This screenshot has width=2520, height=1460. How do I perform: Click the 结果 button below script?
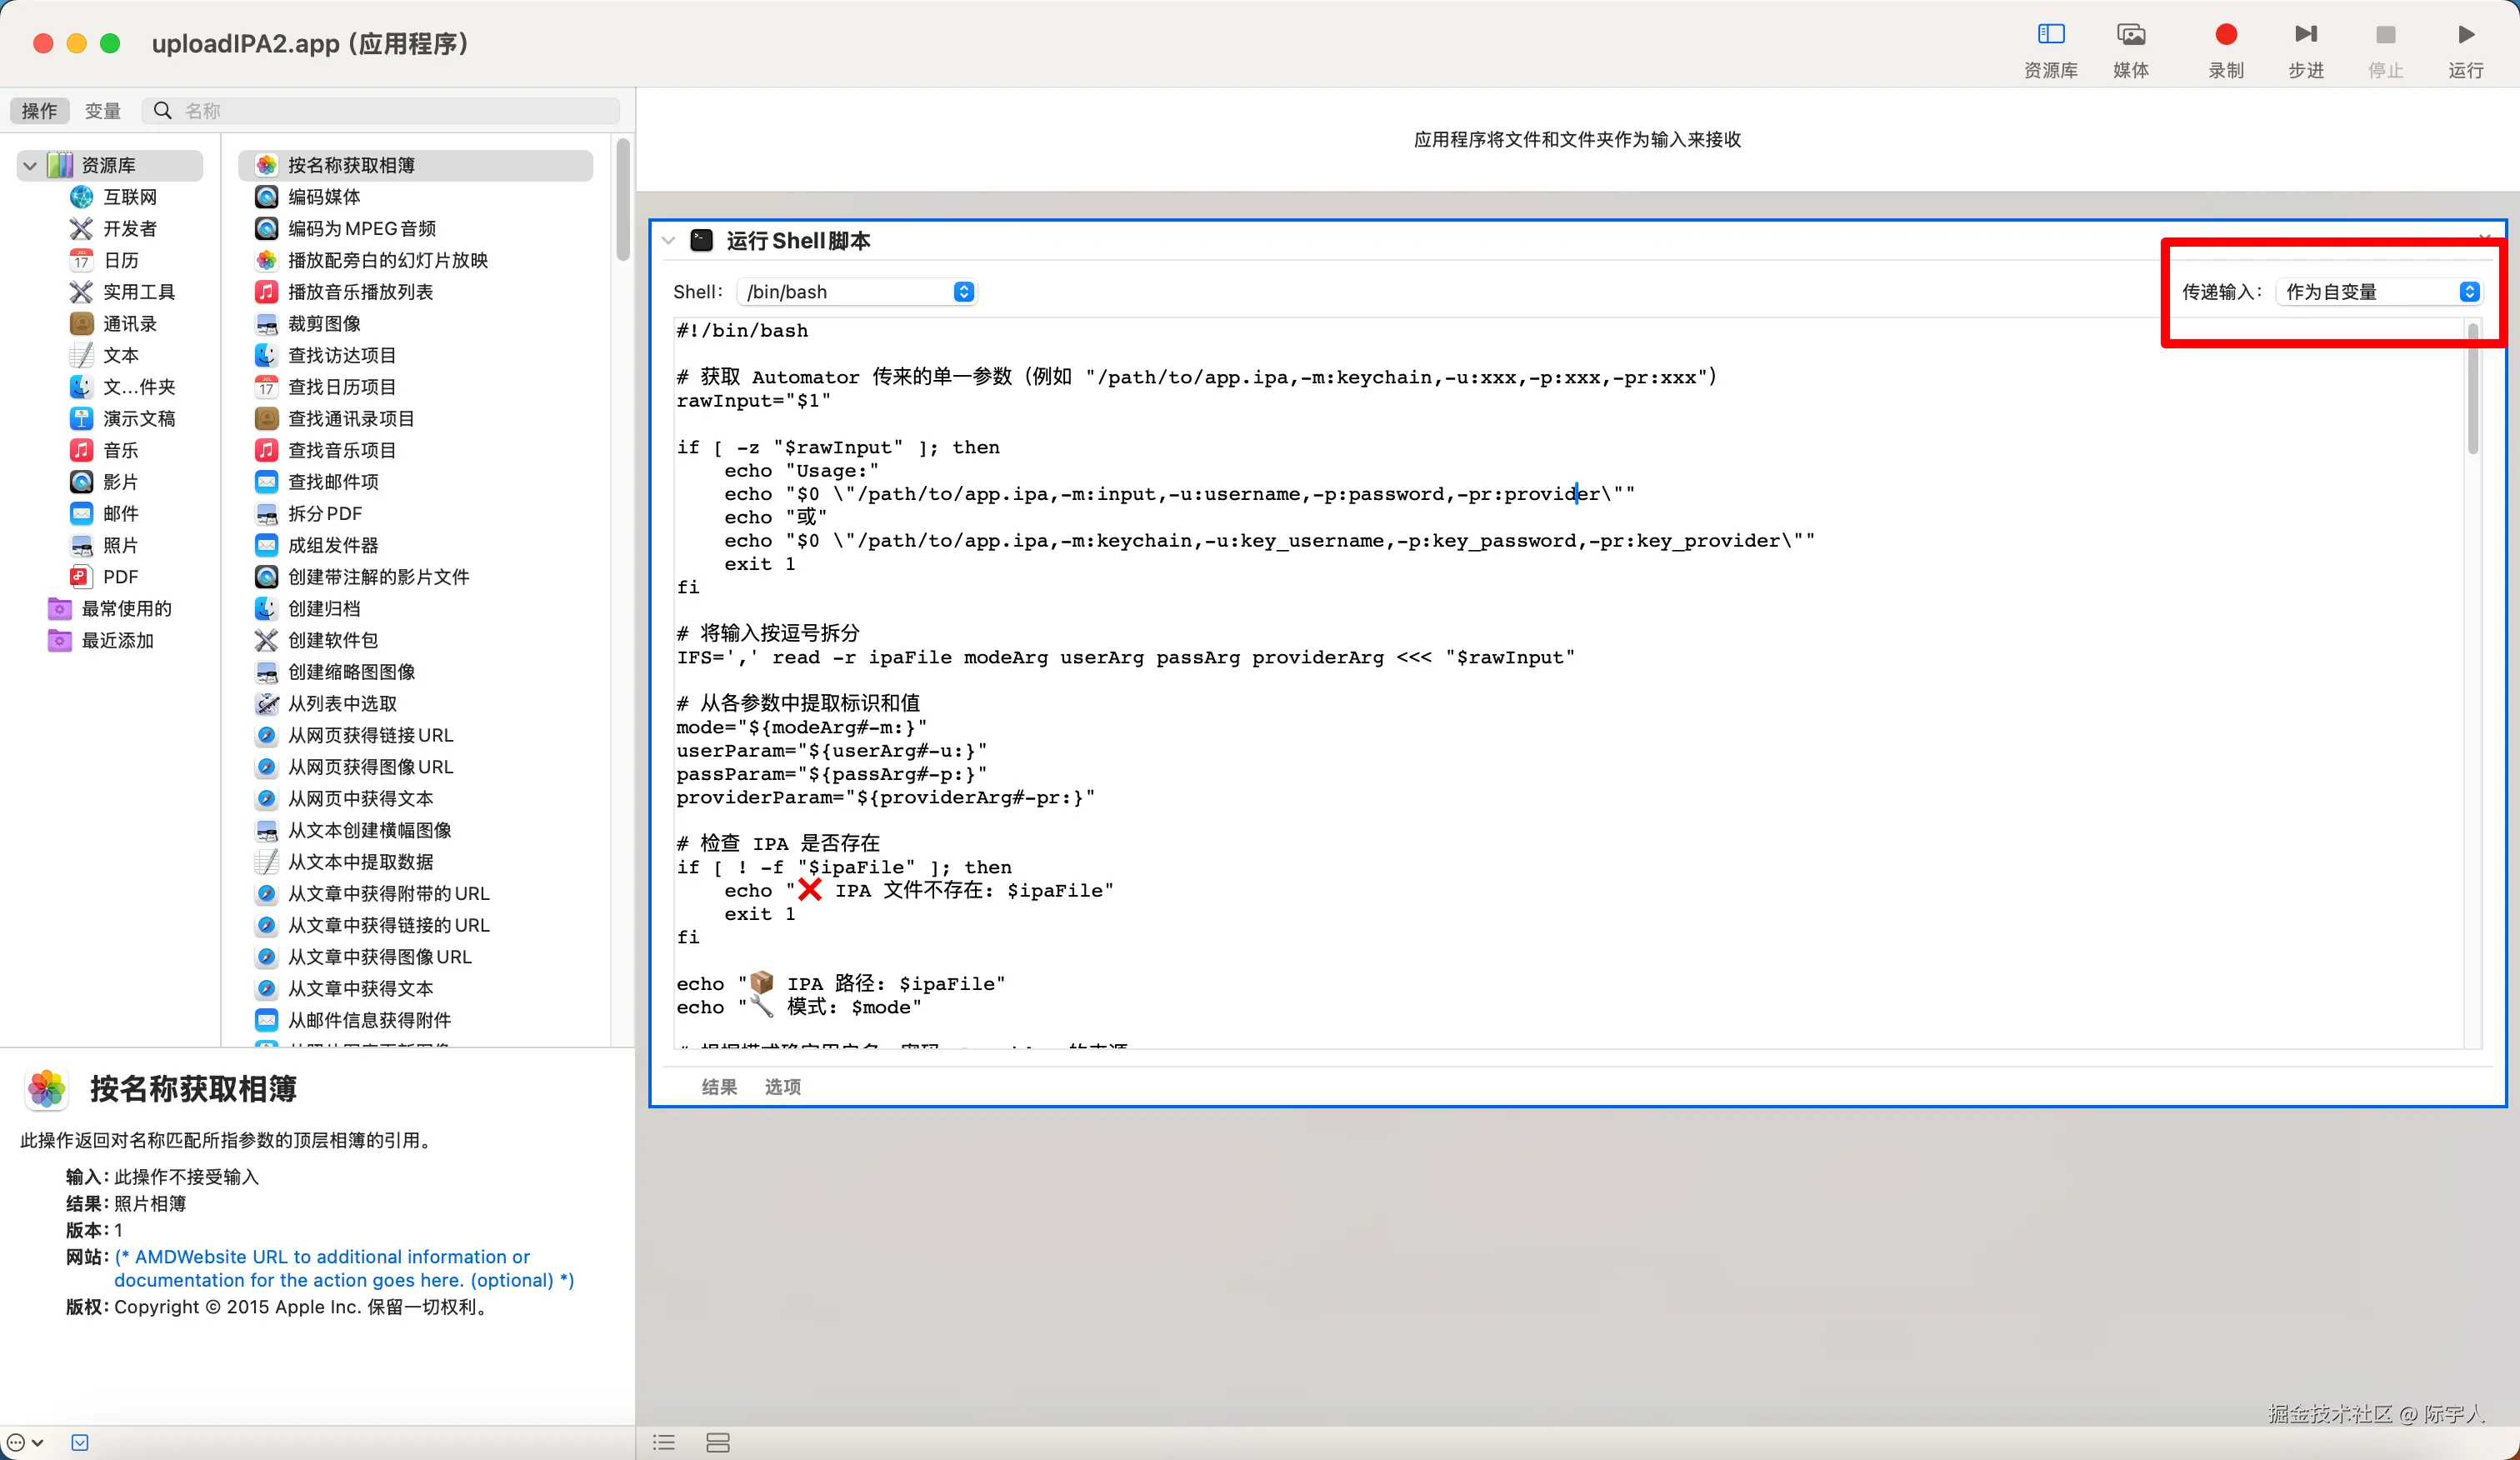click(x=719, y=1087)
